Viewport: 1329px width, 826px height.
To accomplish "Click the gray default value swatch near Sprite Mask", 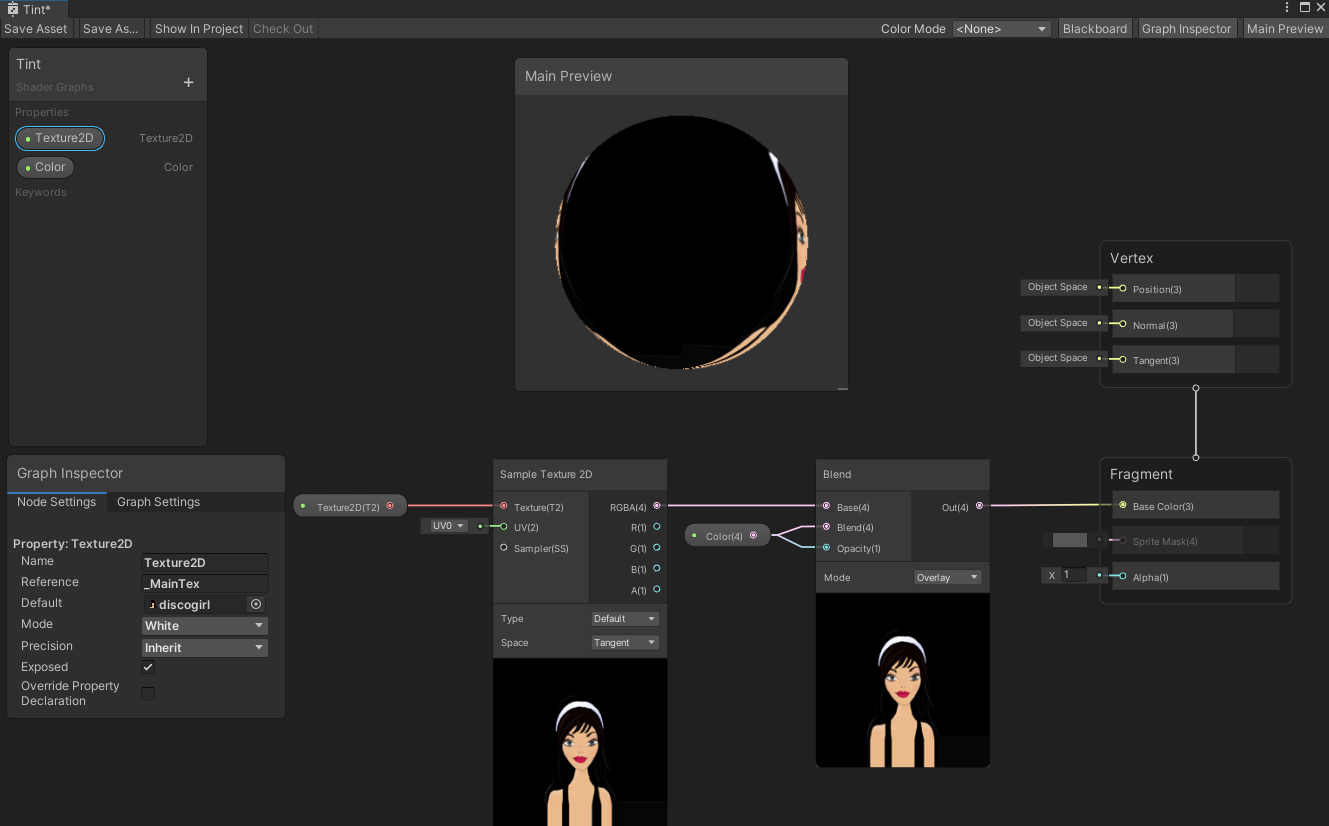I will tap(1069, 540).
